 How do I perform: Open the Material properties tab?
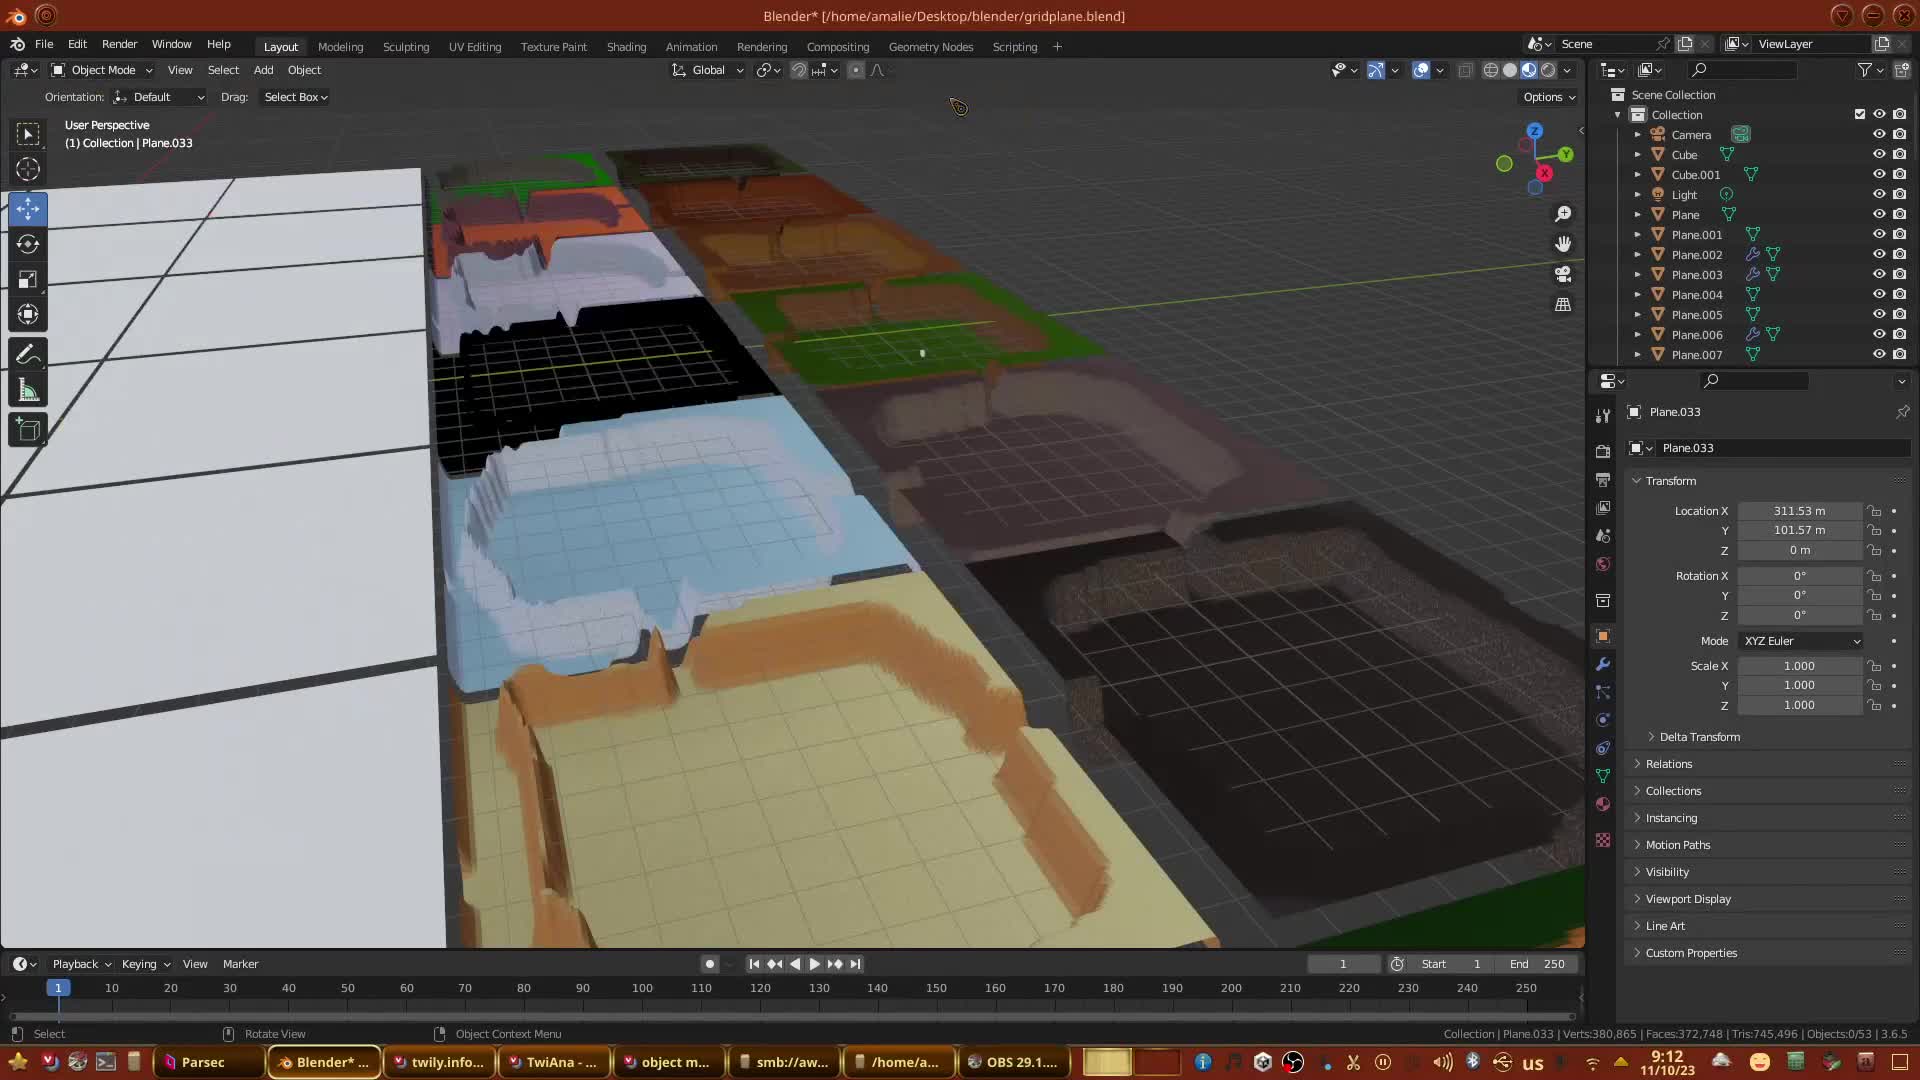pos(1603,804)
